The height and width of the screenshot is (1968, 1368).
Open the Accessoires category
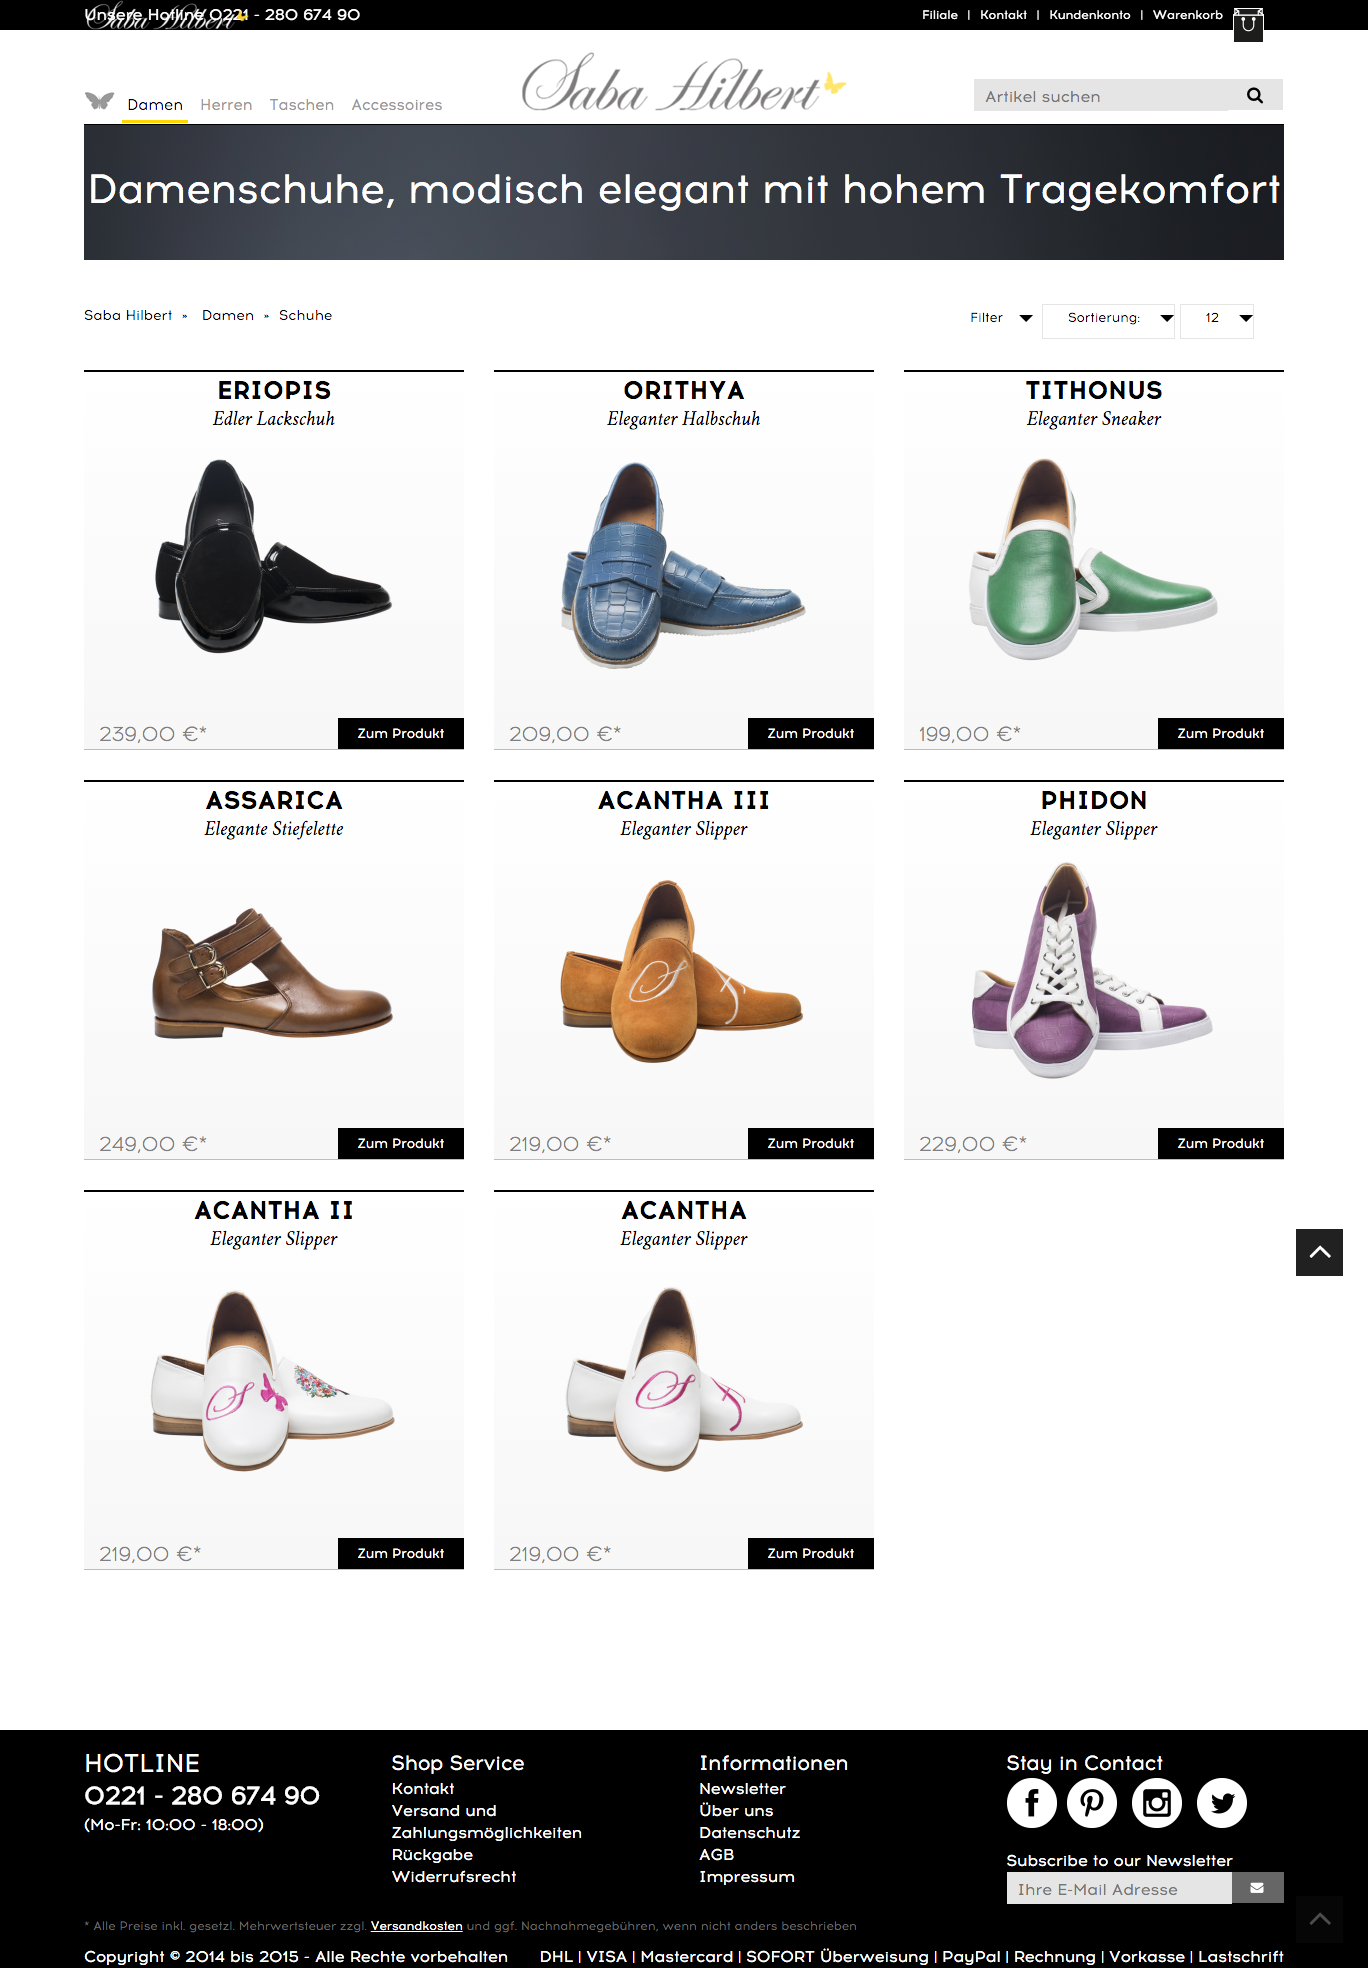(397, 105)
